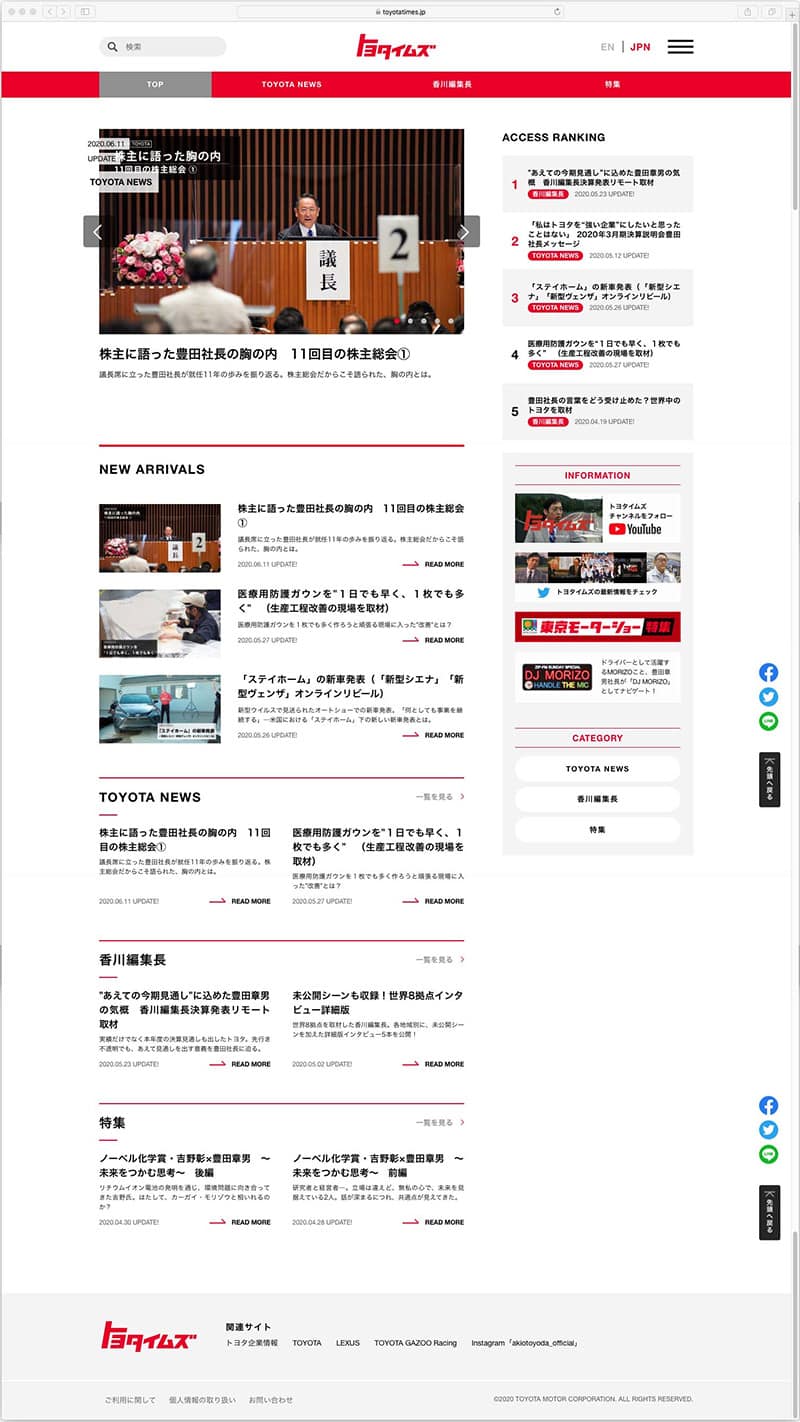Toggle the Safari sidebar button
800x1422 pixels.
[x=85, y=11]
